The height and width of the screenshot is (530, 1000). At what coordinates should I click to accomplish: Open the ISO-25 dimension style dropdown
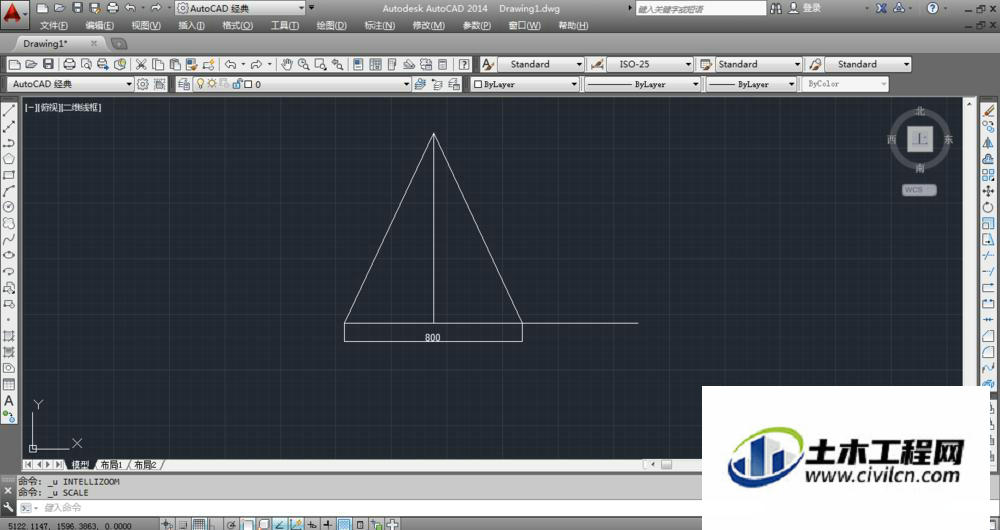(x=688, y=64)
